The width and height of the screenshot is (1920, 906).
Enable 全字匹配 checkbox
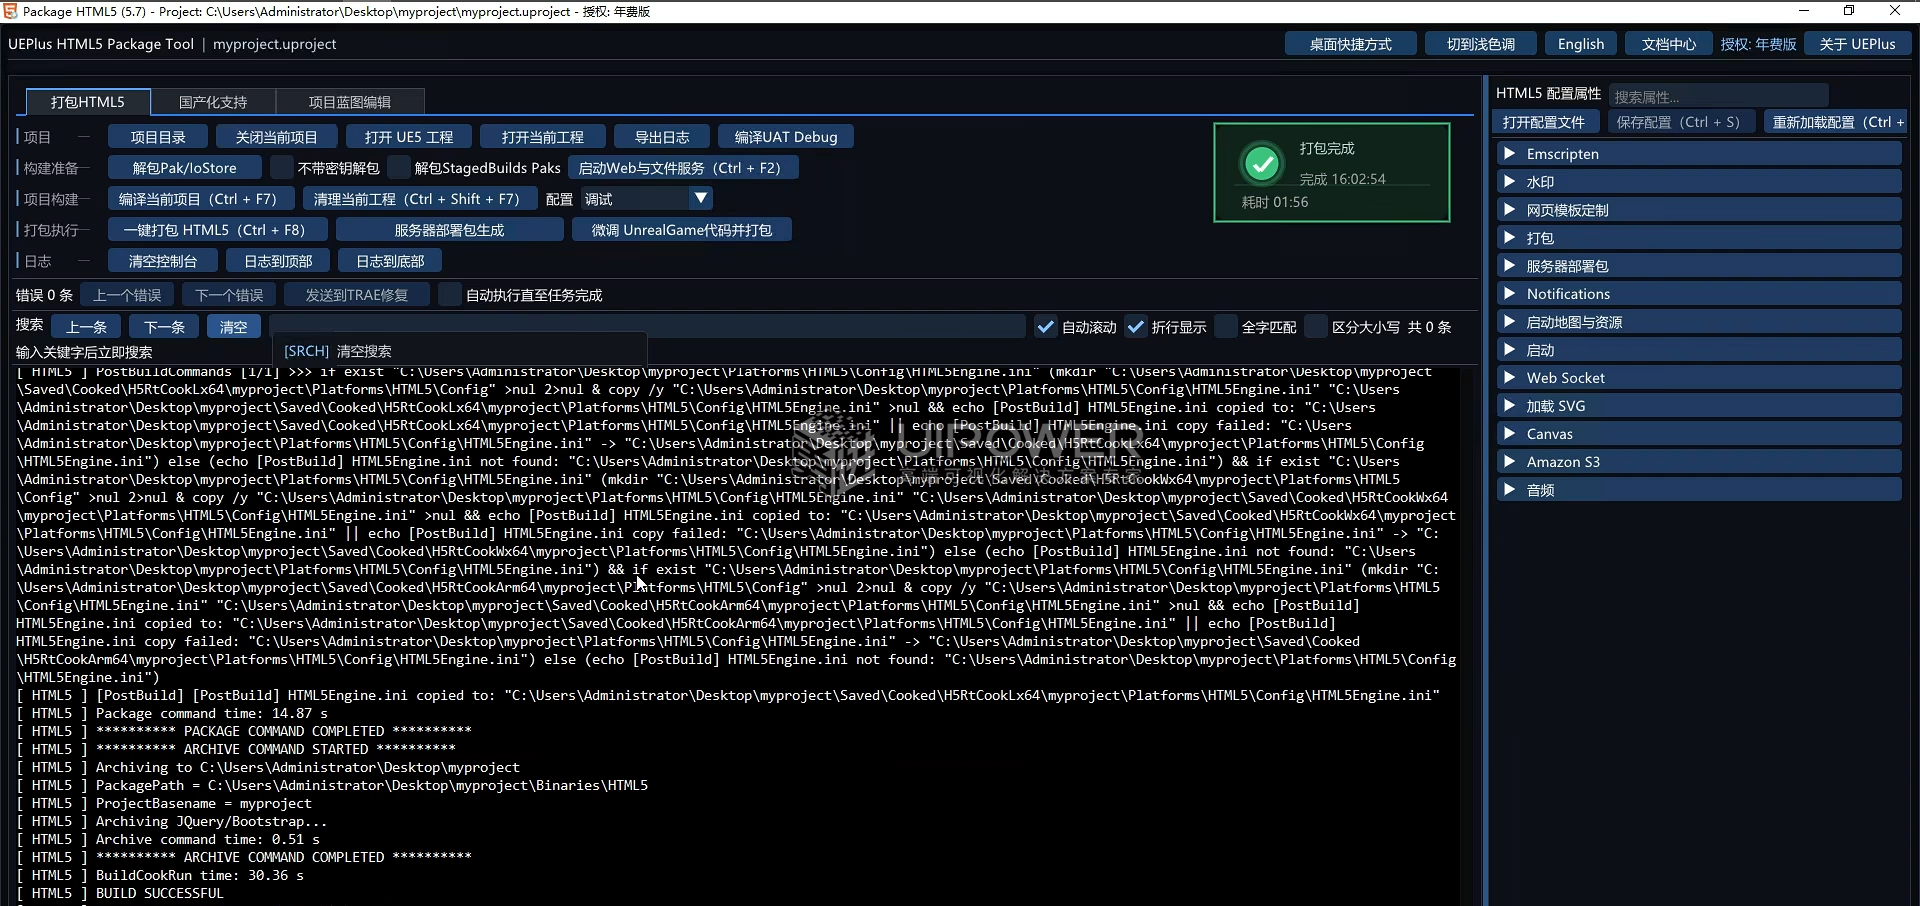pos(1226,327)
